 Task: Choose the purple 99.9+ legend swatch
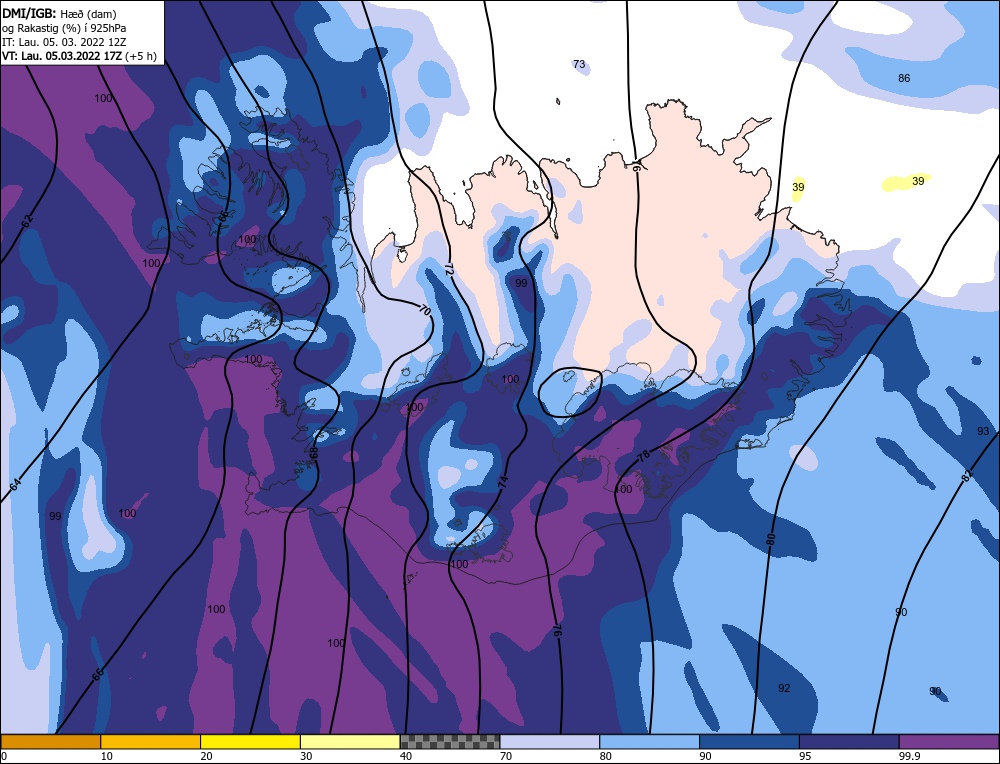click(949, 742)
